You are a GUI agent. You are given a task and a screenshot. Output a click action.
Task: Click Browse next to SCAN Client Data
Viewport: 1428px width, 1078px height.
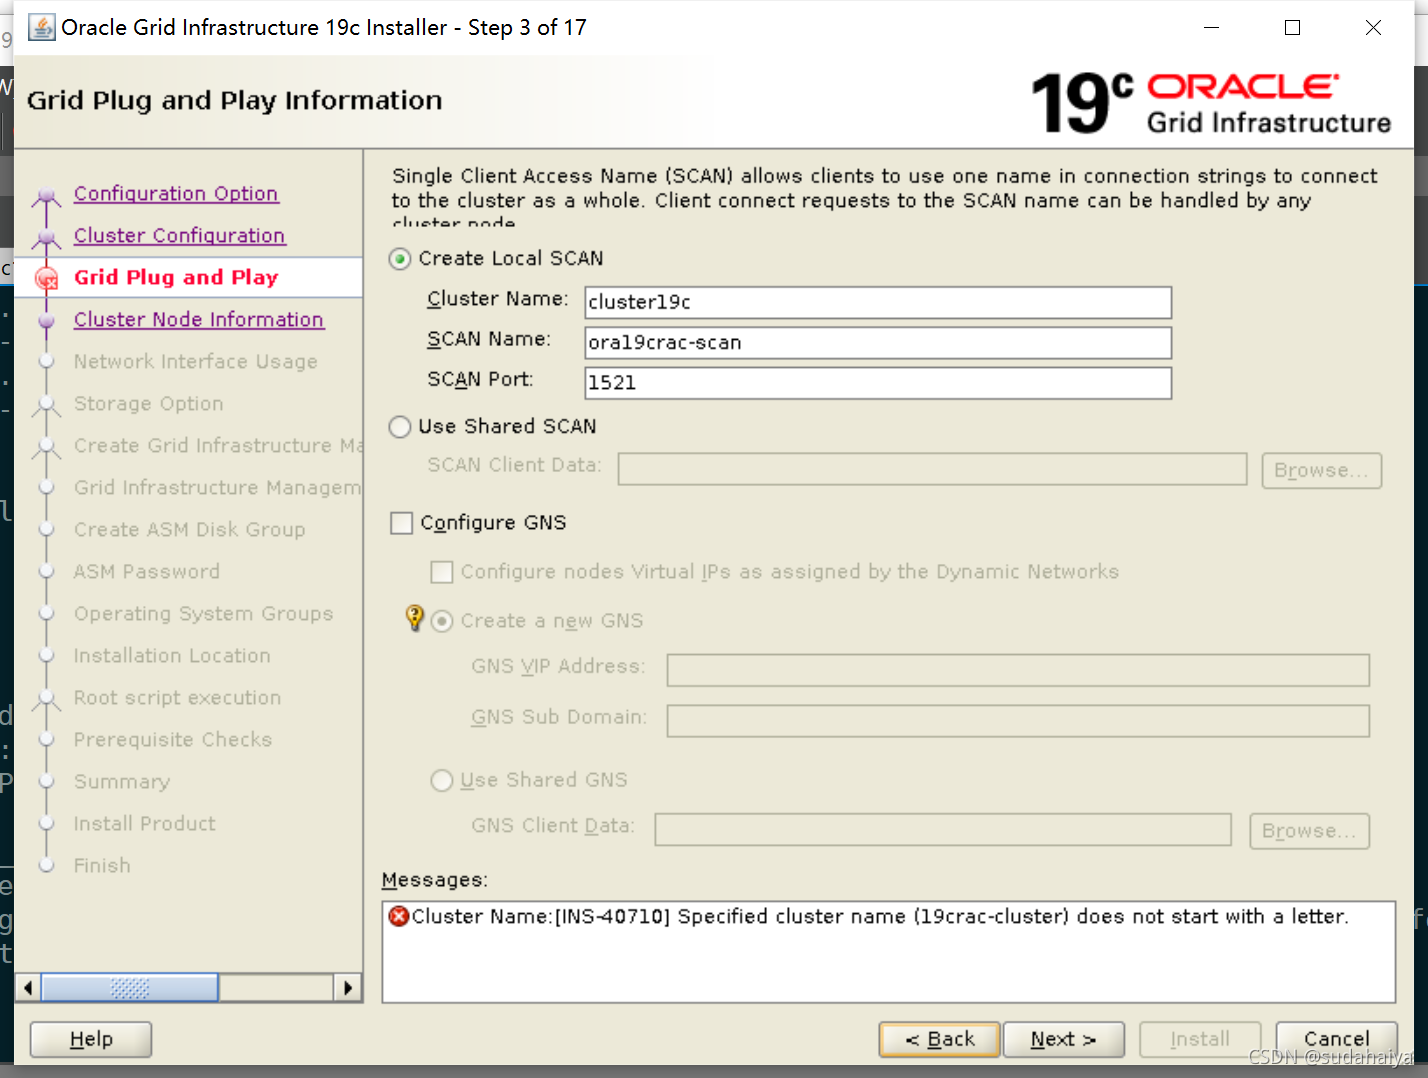1321,470
